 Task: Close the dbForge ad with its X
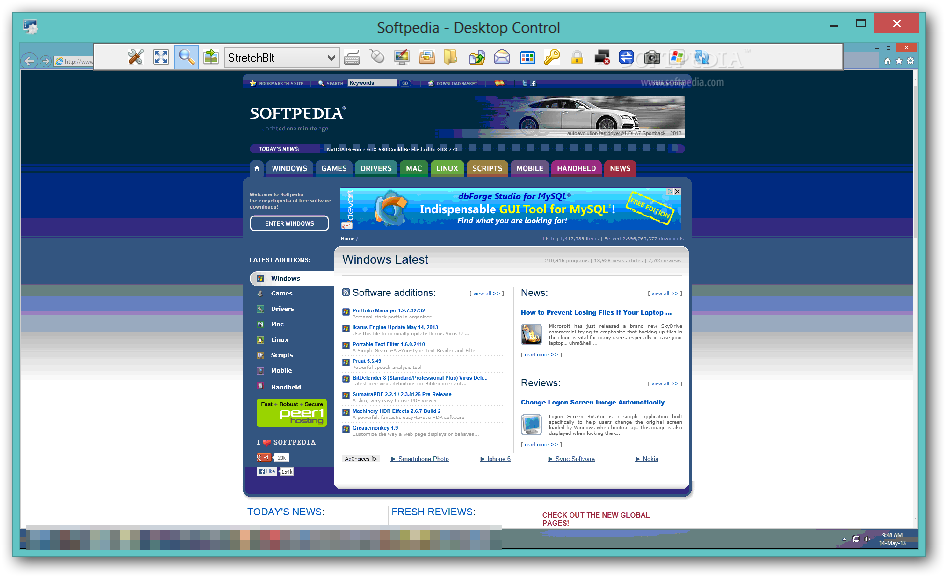pyautogui.click(x=677, y=191)
